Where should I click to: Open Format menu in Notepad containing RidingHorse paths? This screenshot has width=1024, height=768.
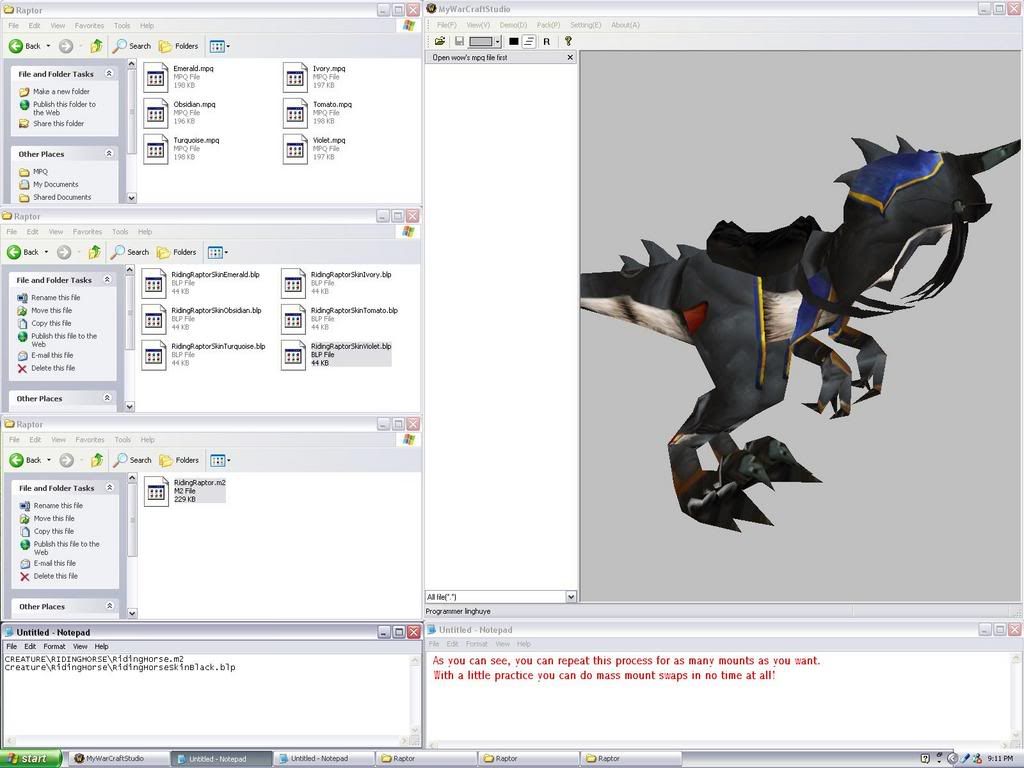click(x=54, y=647)
